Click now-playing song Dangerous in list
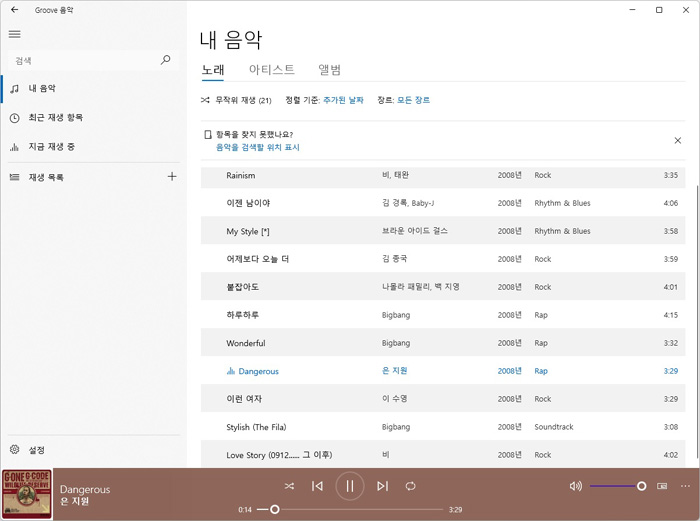Image resolution: width=700 pixels, height=521 pixels. (x=443, y=371)
